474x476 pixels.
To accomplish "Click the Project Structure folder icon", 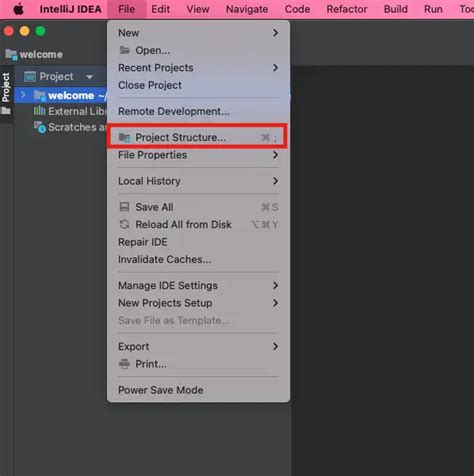I will [125, 137].
